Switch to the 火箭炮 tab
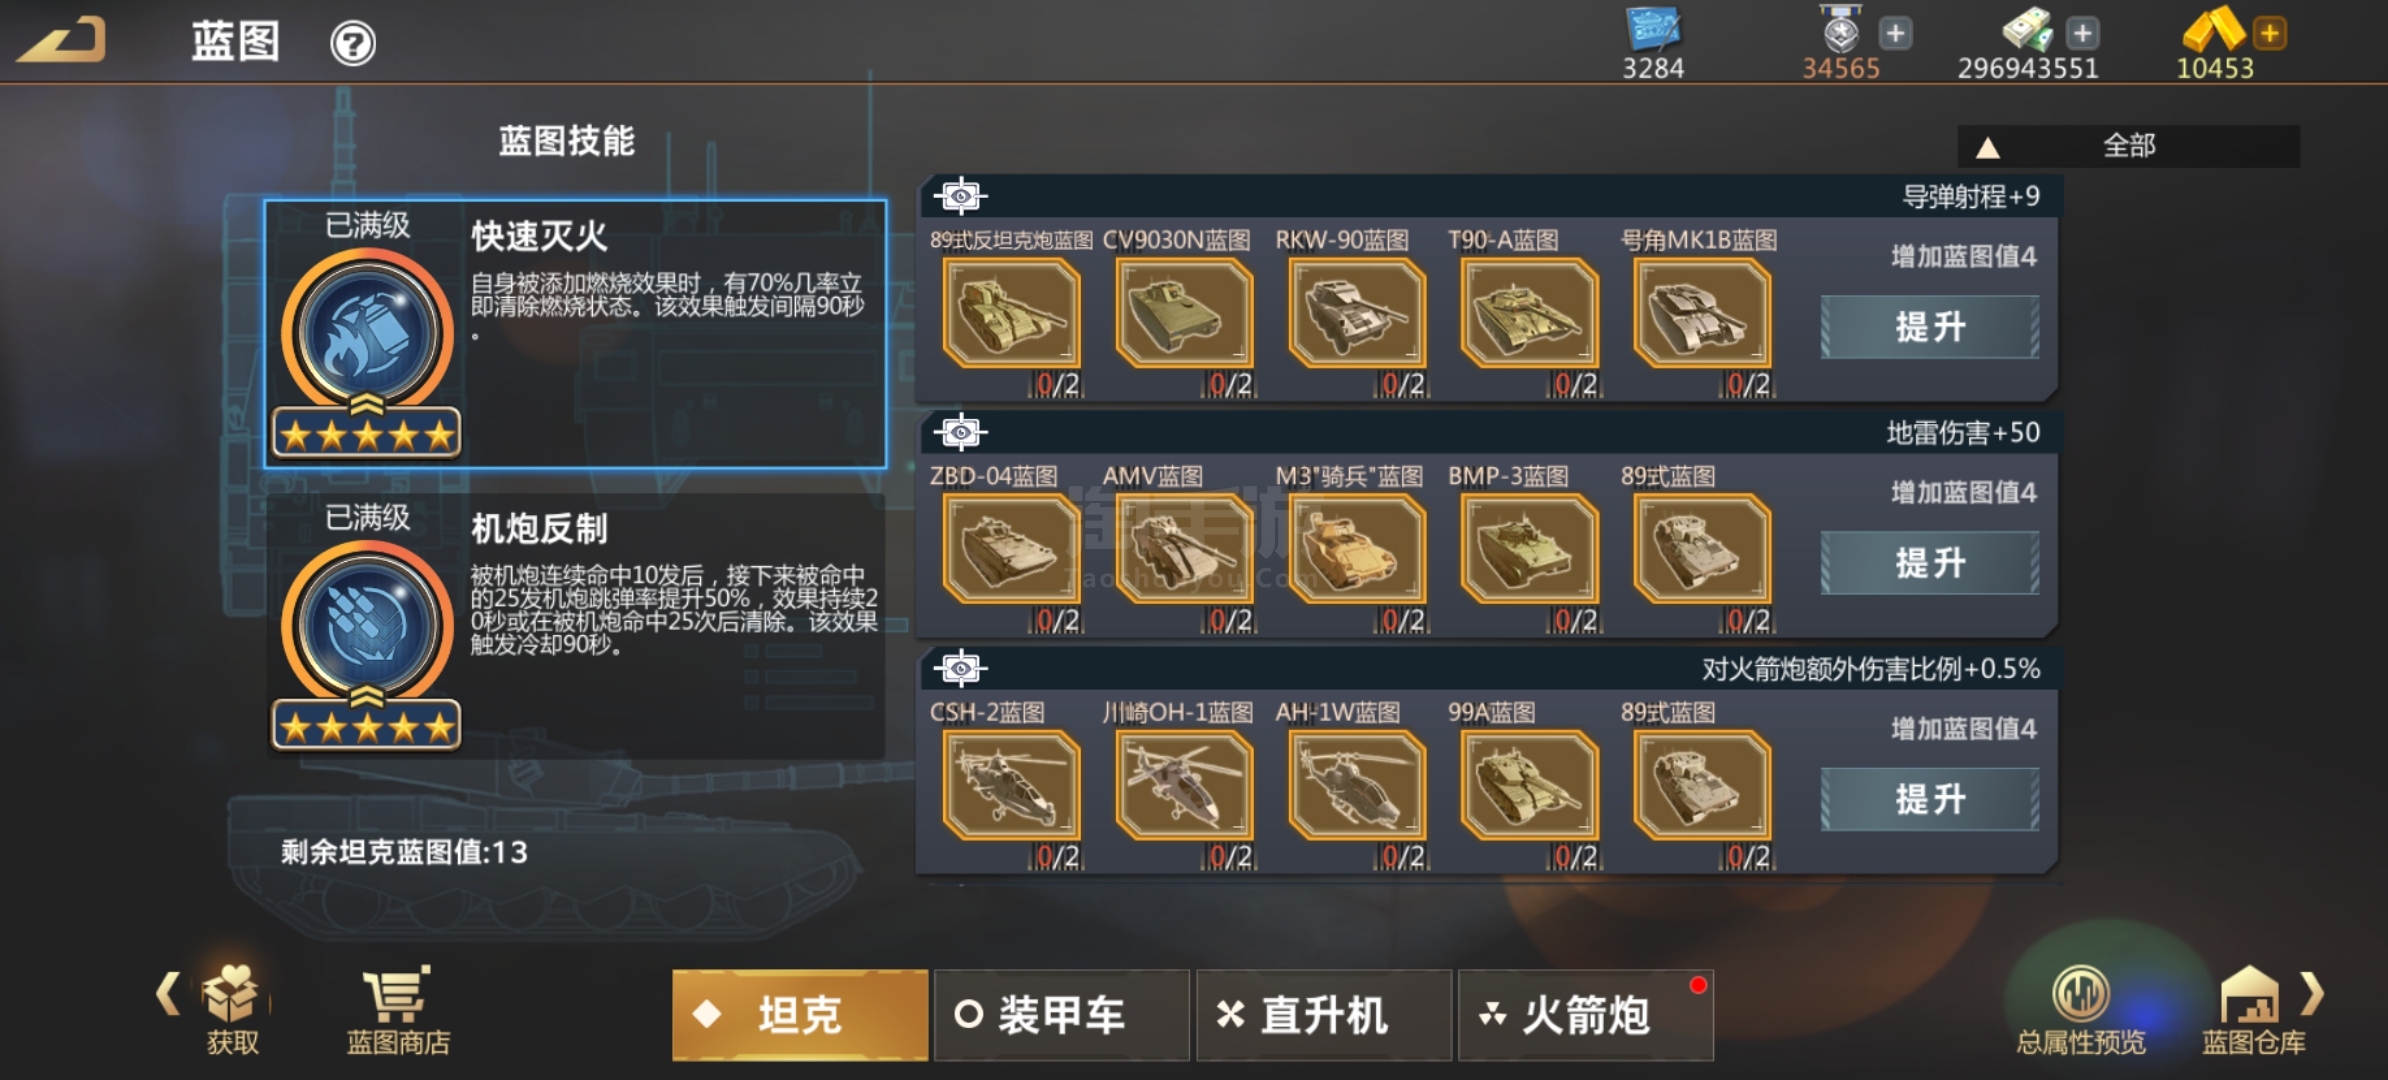Screen dimensions: 2388x1080 click(x=1585, y=1015)
